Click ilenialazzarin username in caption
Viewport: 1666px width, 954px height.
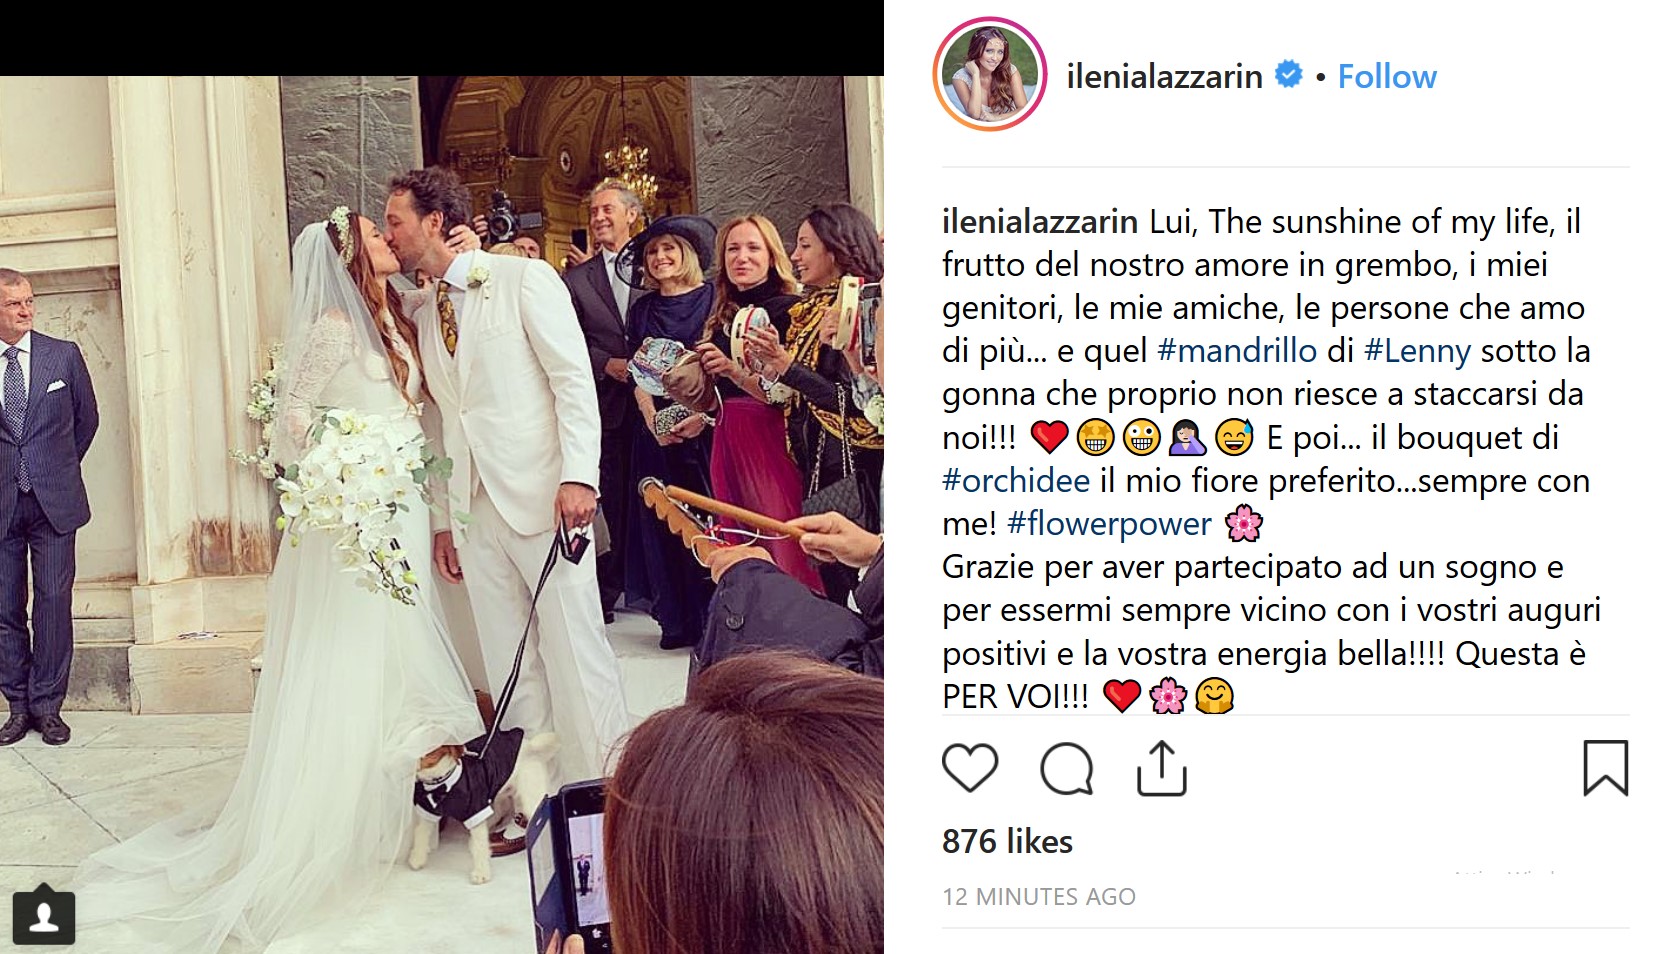1040,221
